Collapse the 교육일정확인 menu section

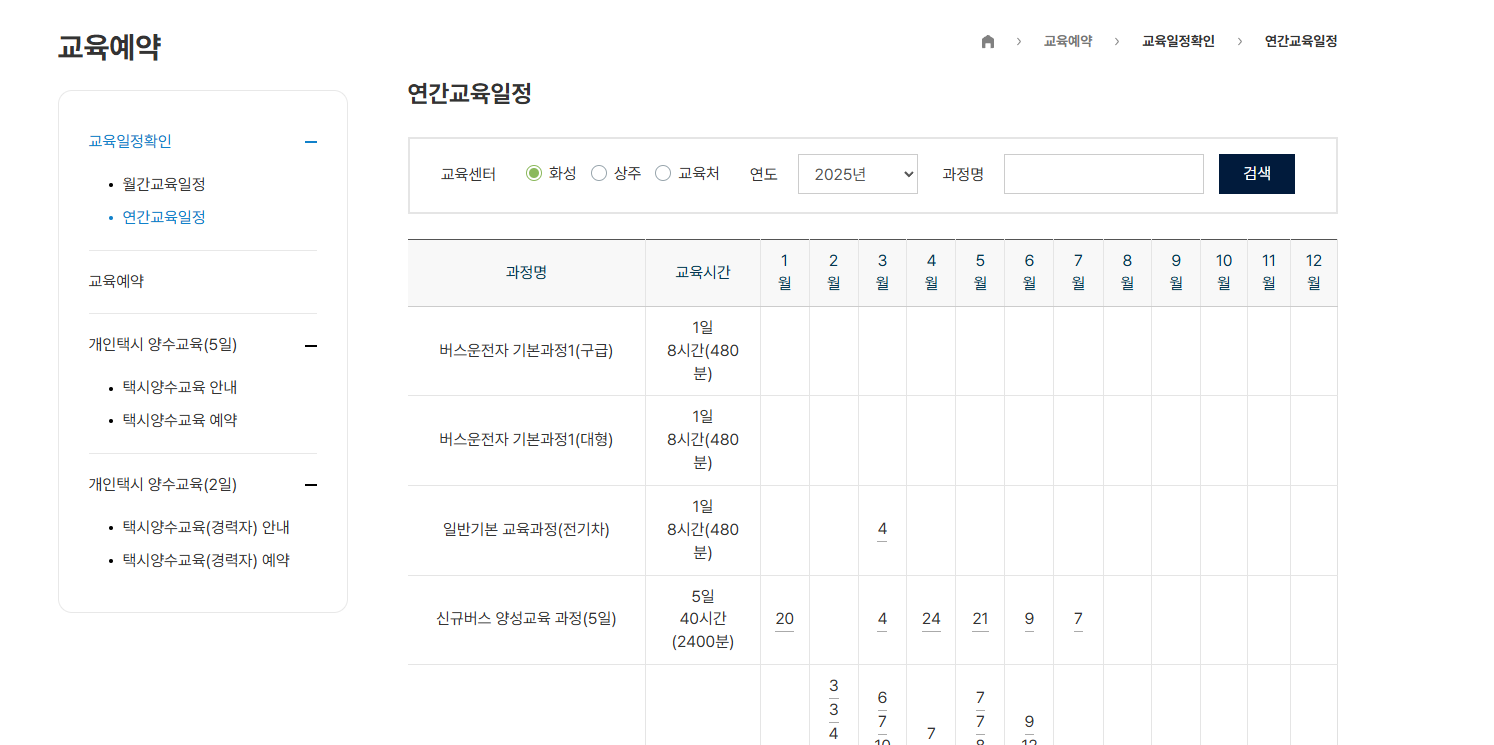pyautogui.click(x=311, y=142)
